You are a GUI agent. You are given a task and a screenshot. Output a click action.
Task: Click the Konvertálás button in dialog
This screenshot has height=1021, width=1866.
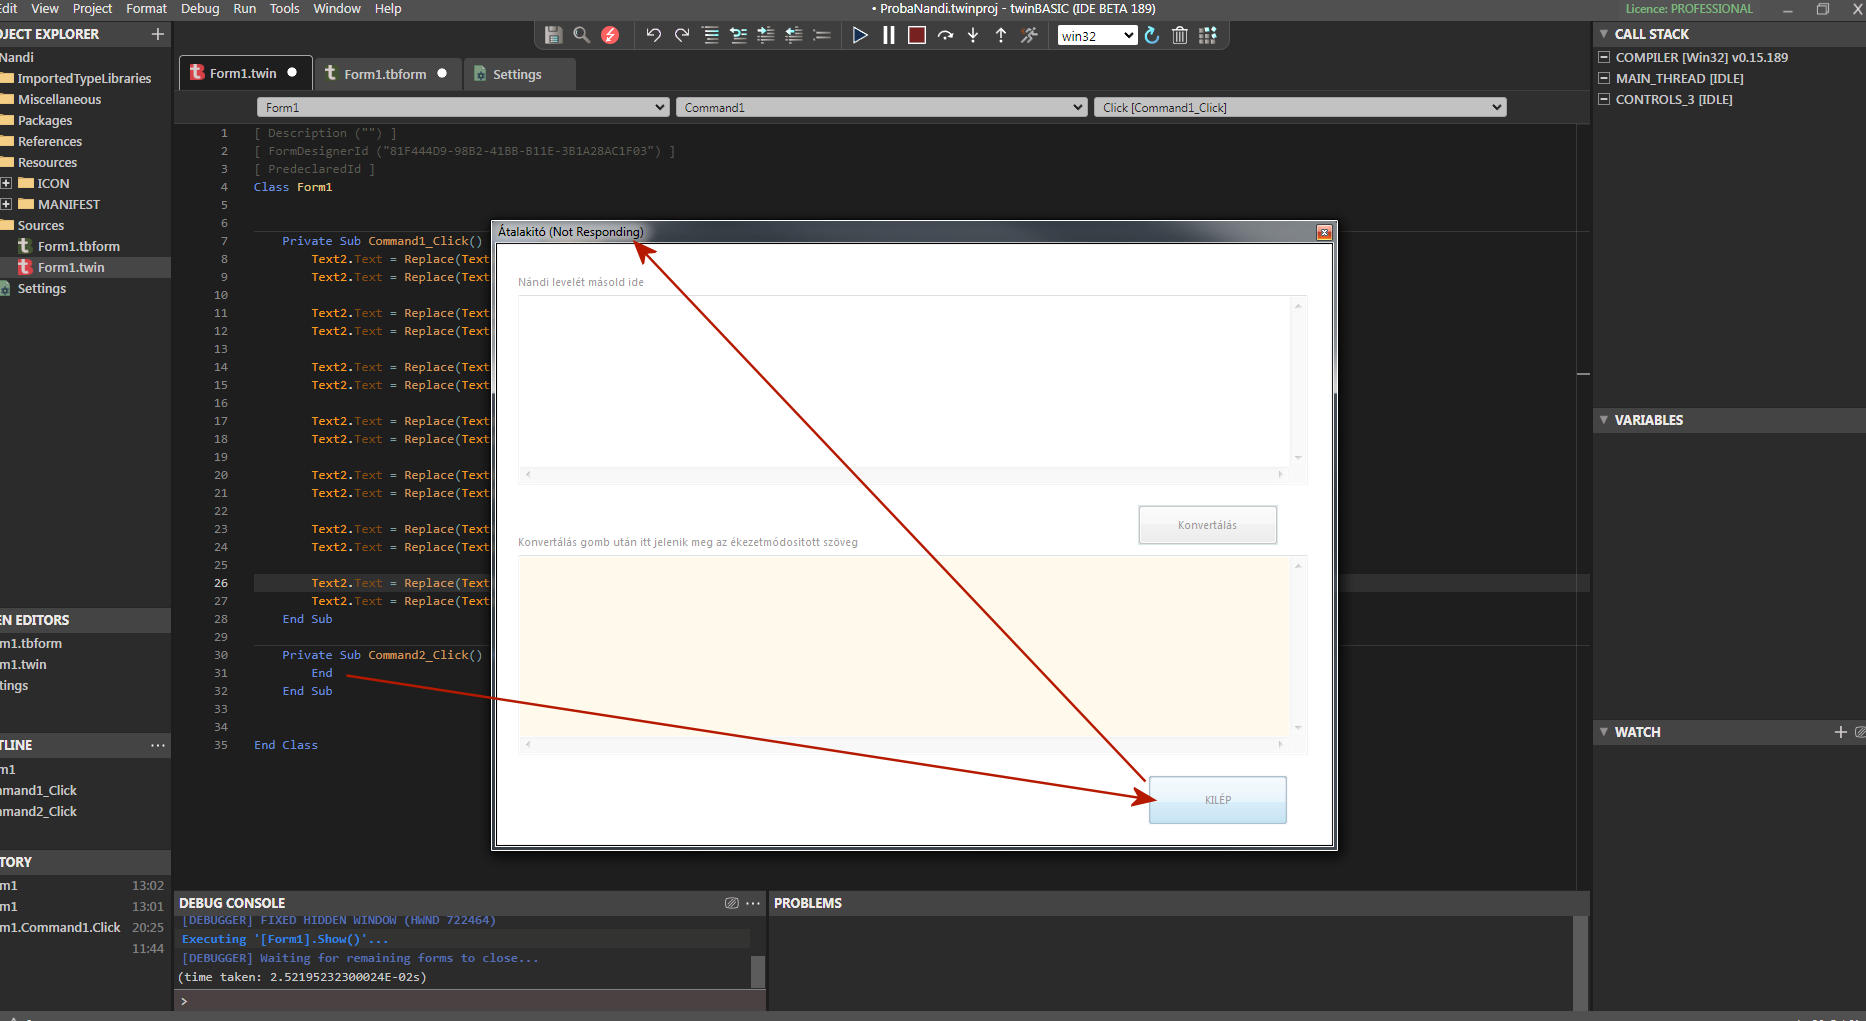pyautogui.click(x=1207, y=525)
